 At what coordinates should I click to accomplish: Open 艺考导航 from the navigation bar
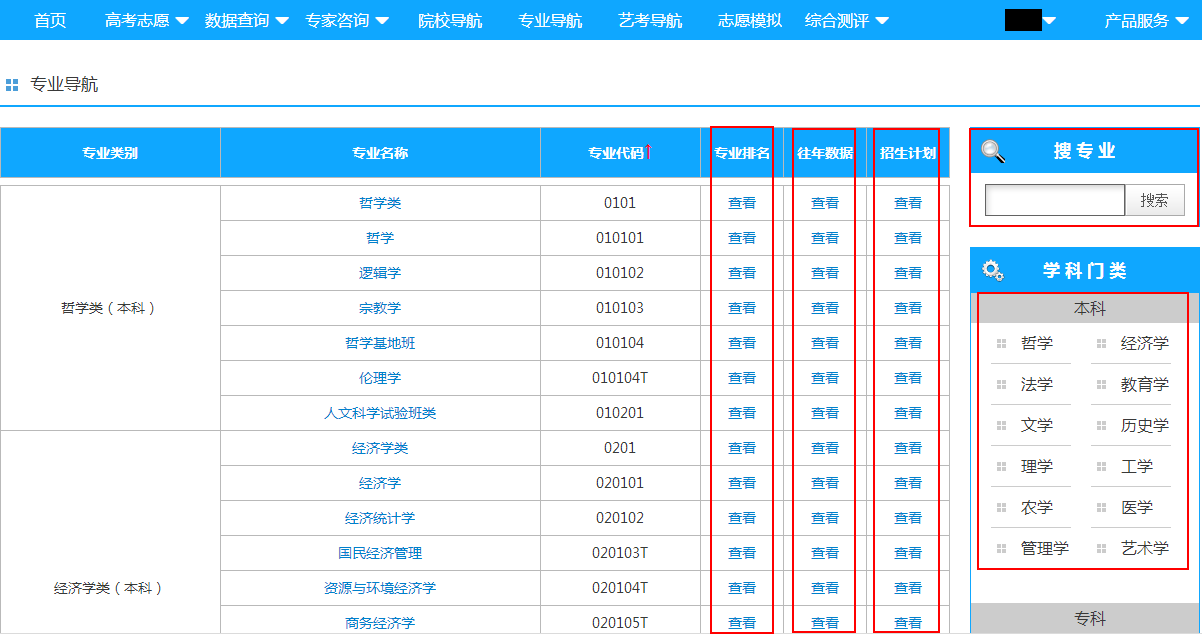pyautogui.click(x=650, y=20)
